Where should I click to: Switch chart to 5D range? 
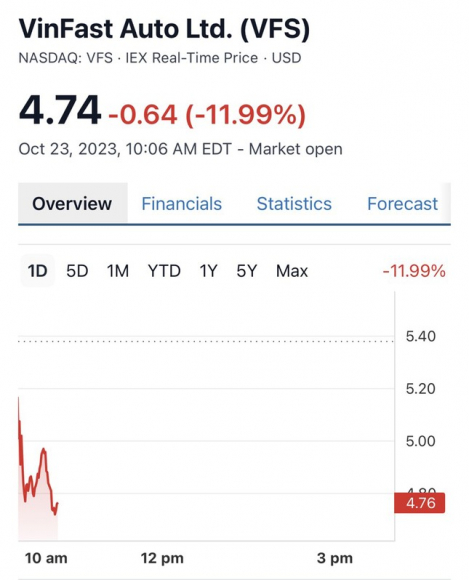(x=77, y=271)
